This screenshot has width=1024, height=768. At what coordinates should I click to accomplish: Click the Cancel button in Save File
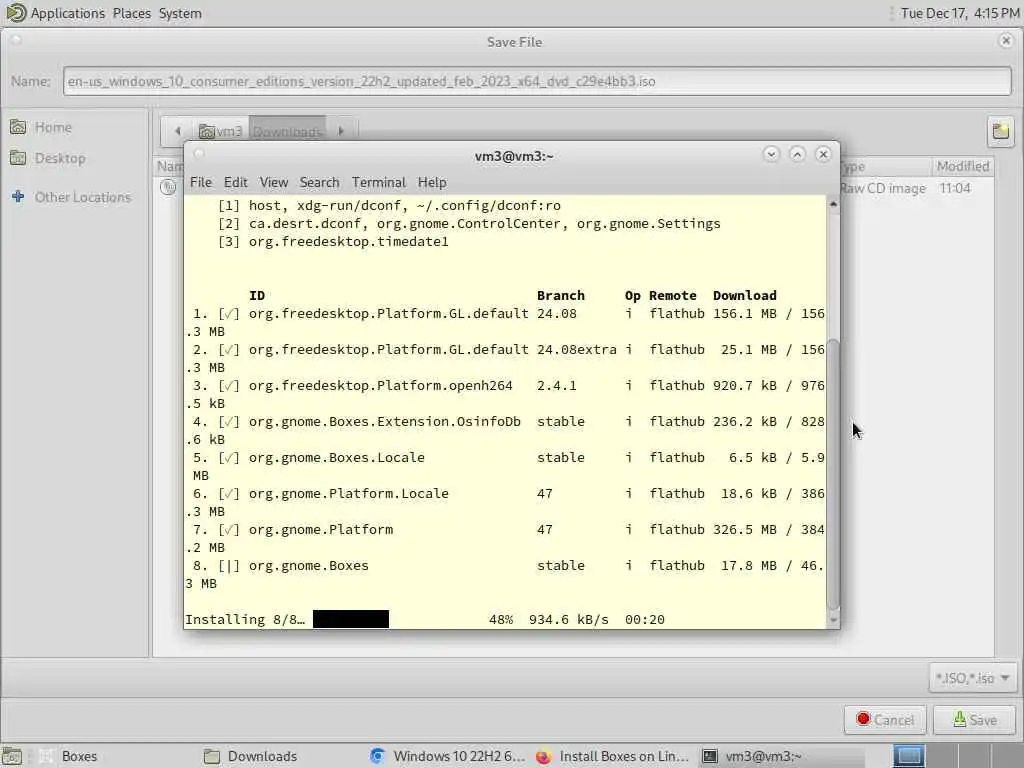point(885,720)
